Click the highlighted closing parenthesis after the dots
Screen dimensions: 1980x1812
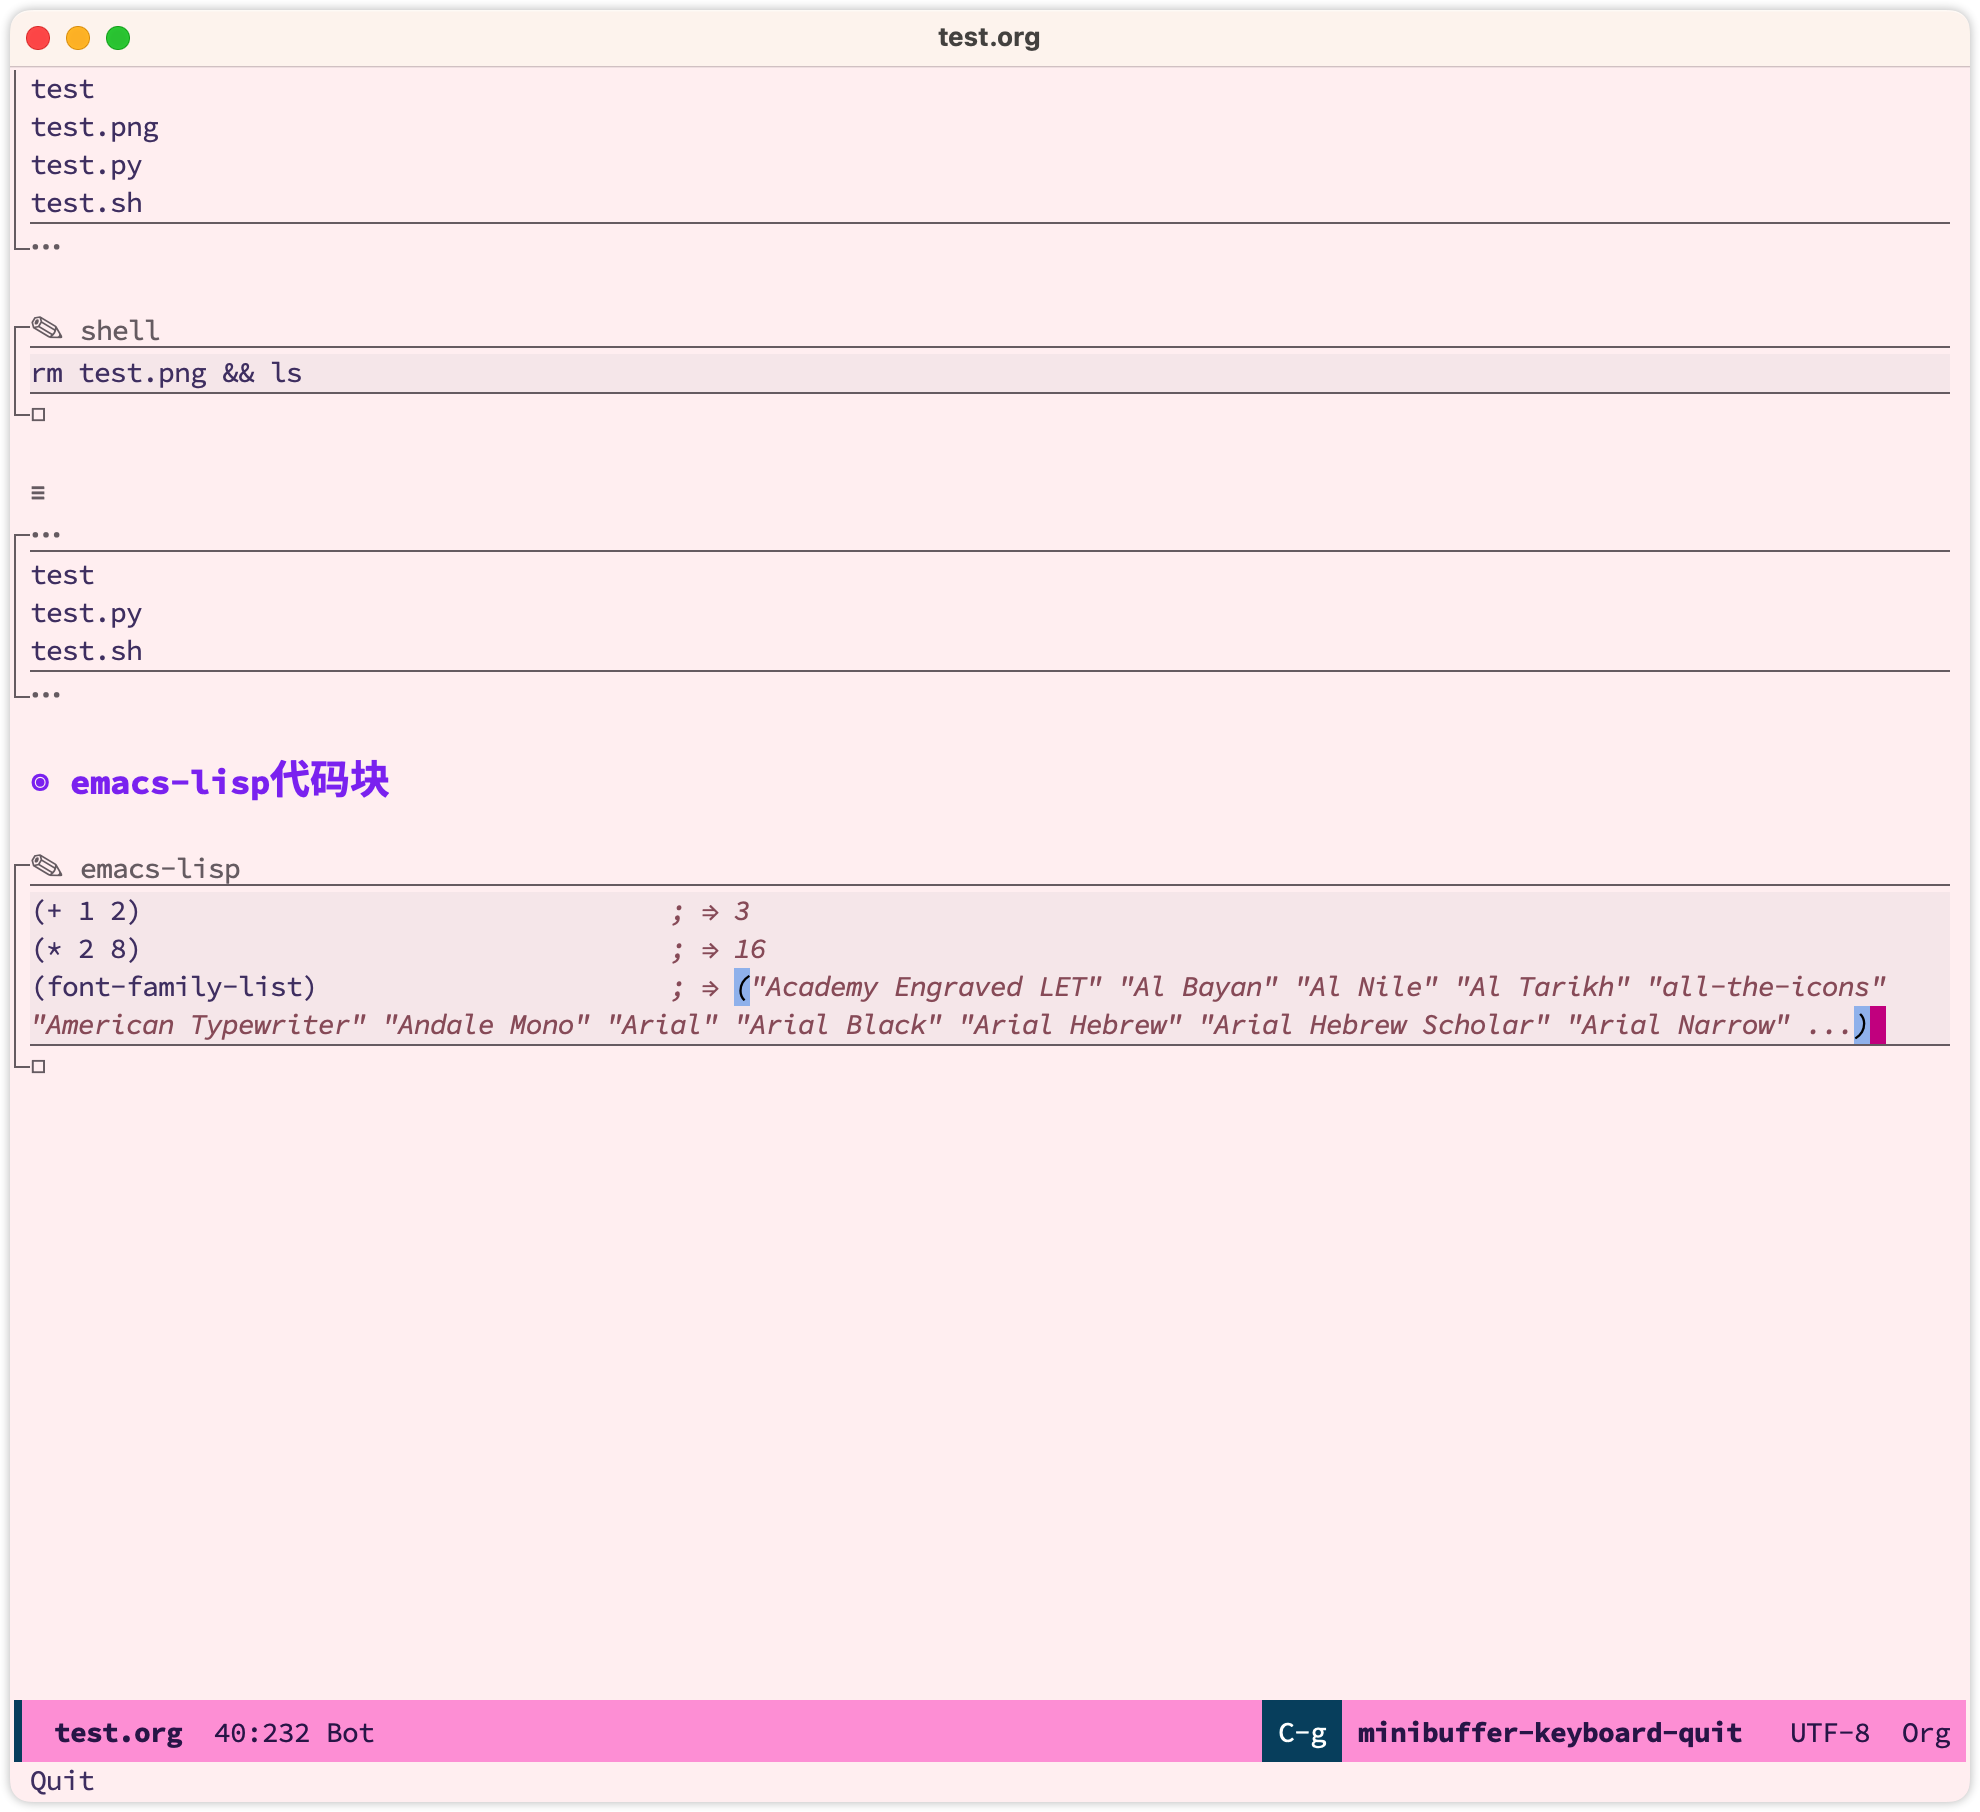(1862, 1025)
